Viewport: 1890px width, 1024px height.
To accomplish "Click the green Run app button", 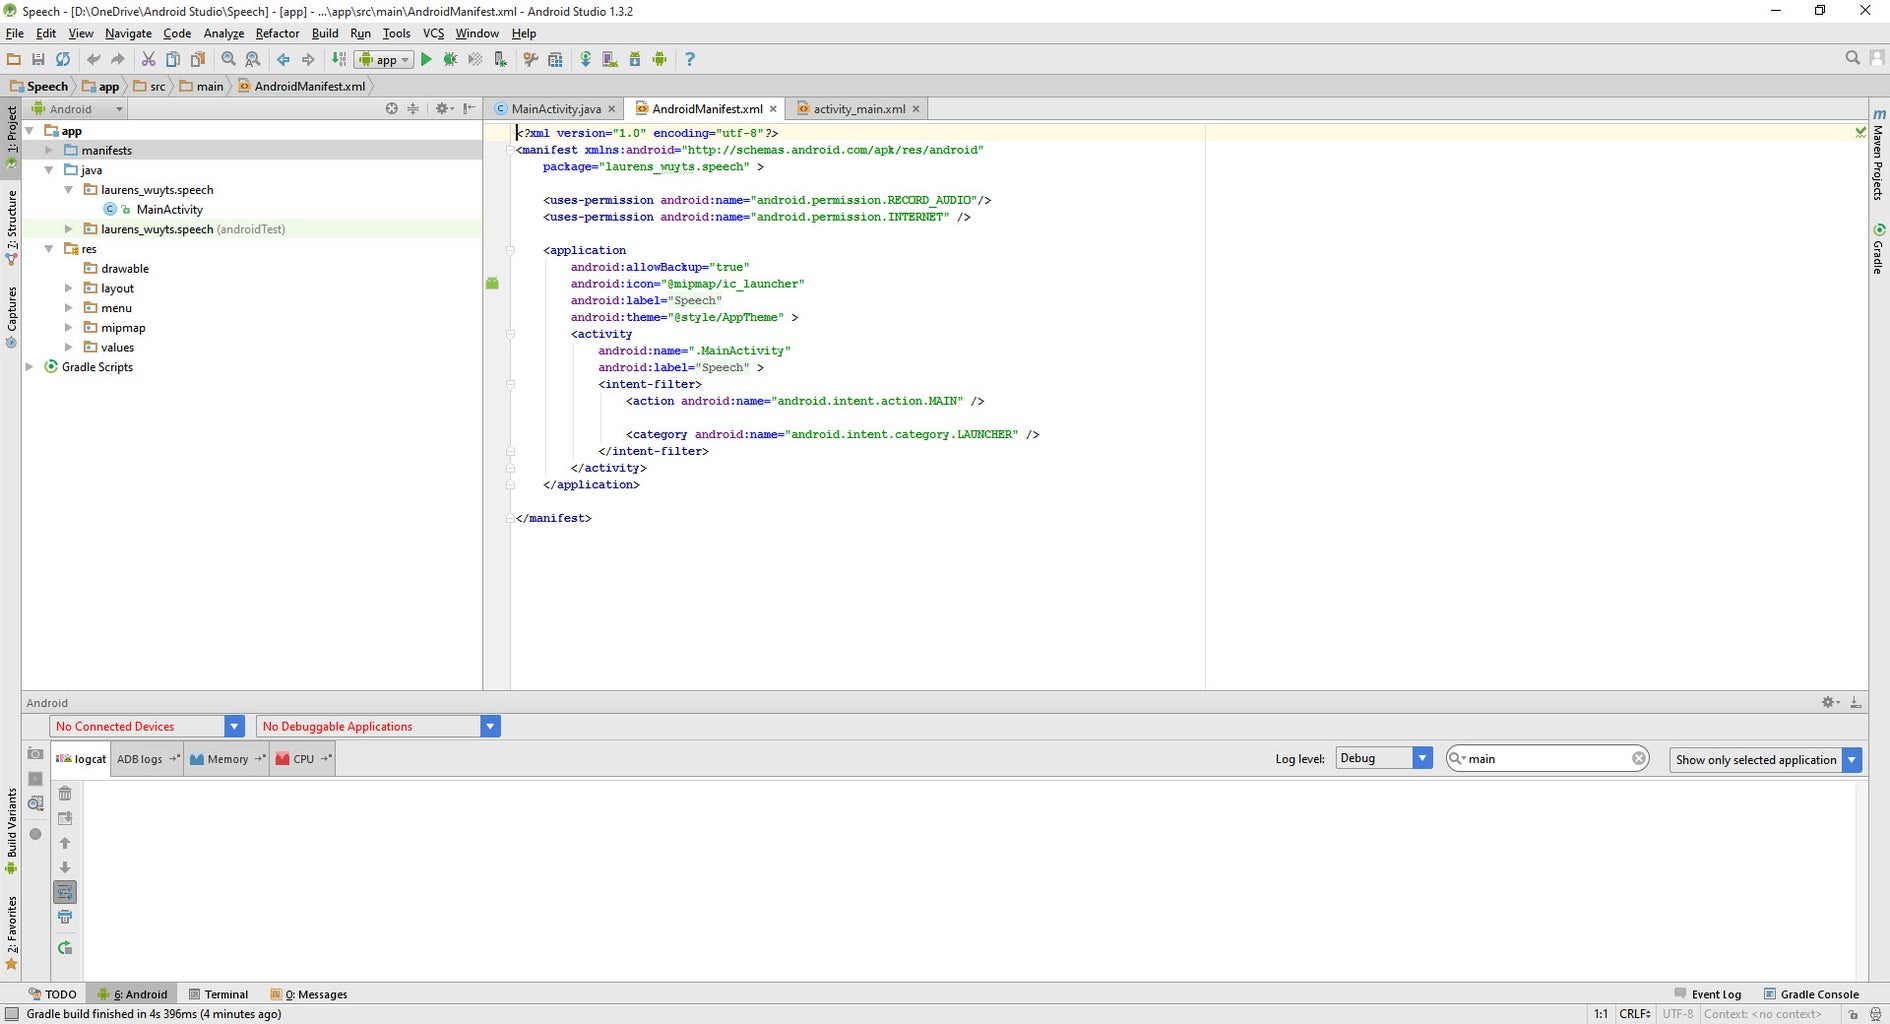I will point(426,60).
